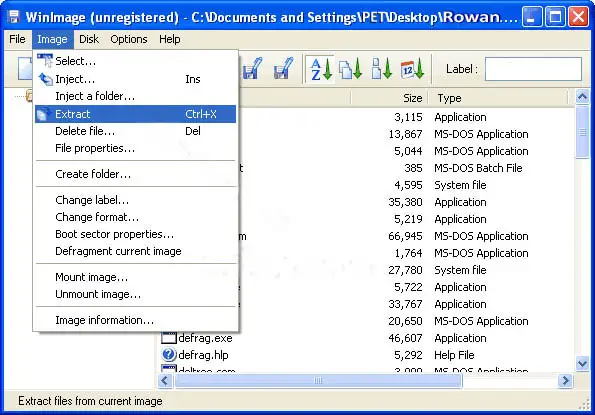The width and height of the screenshot is (595, 415).
Task: Select the defrag.exe file name
Action: pos(205,338)
